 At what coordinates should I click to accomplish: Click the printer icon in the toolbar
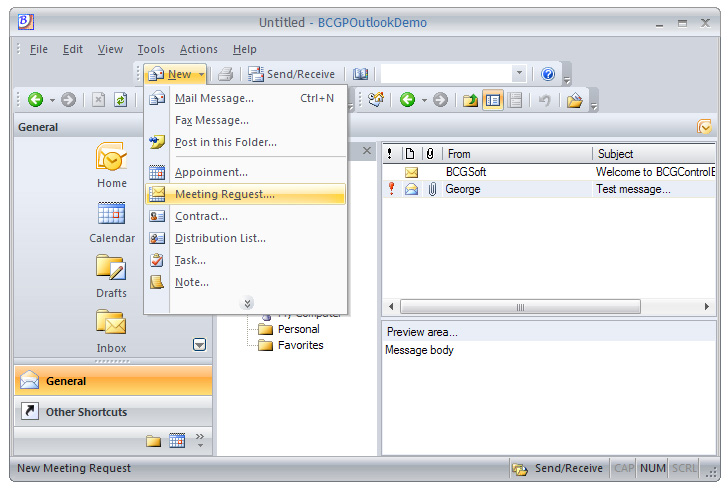pos(225,74)
